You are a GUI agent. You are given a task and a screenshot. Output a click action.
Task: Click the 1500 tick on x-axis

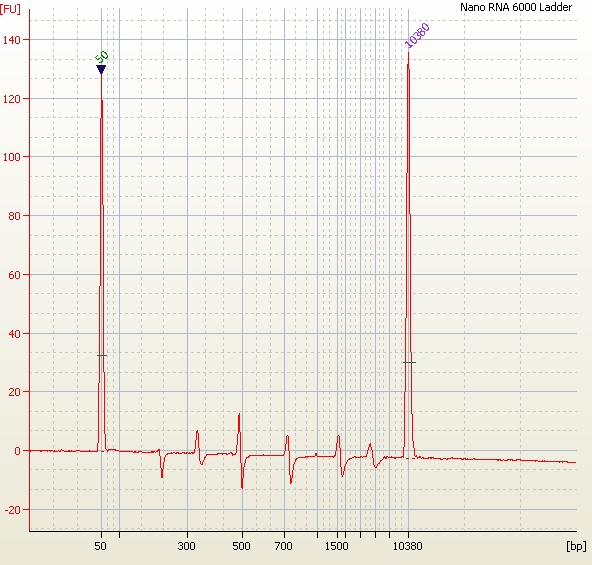point(336,546)
